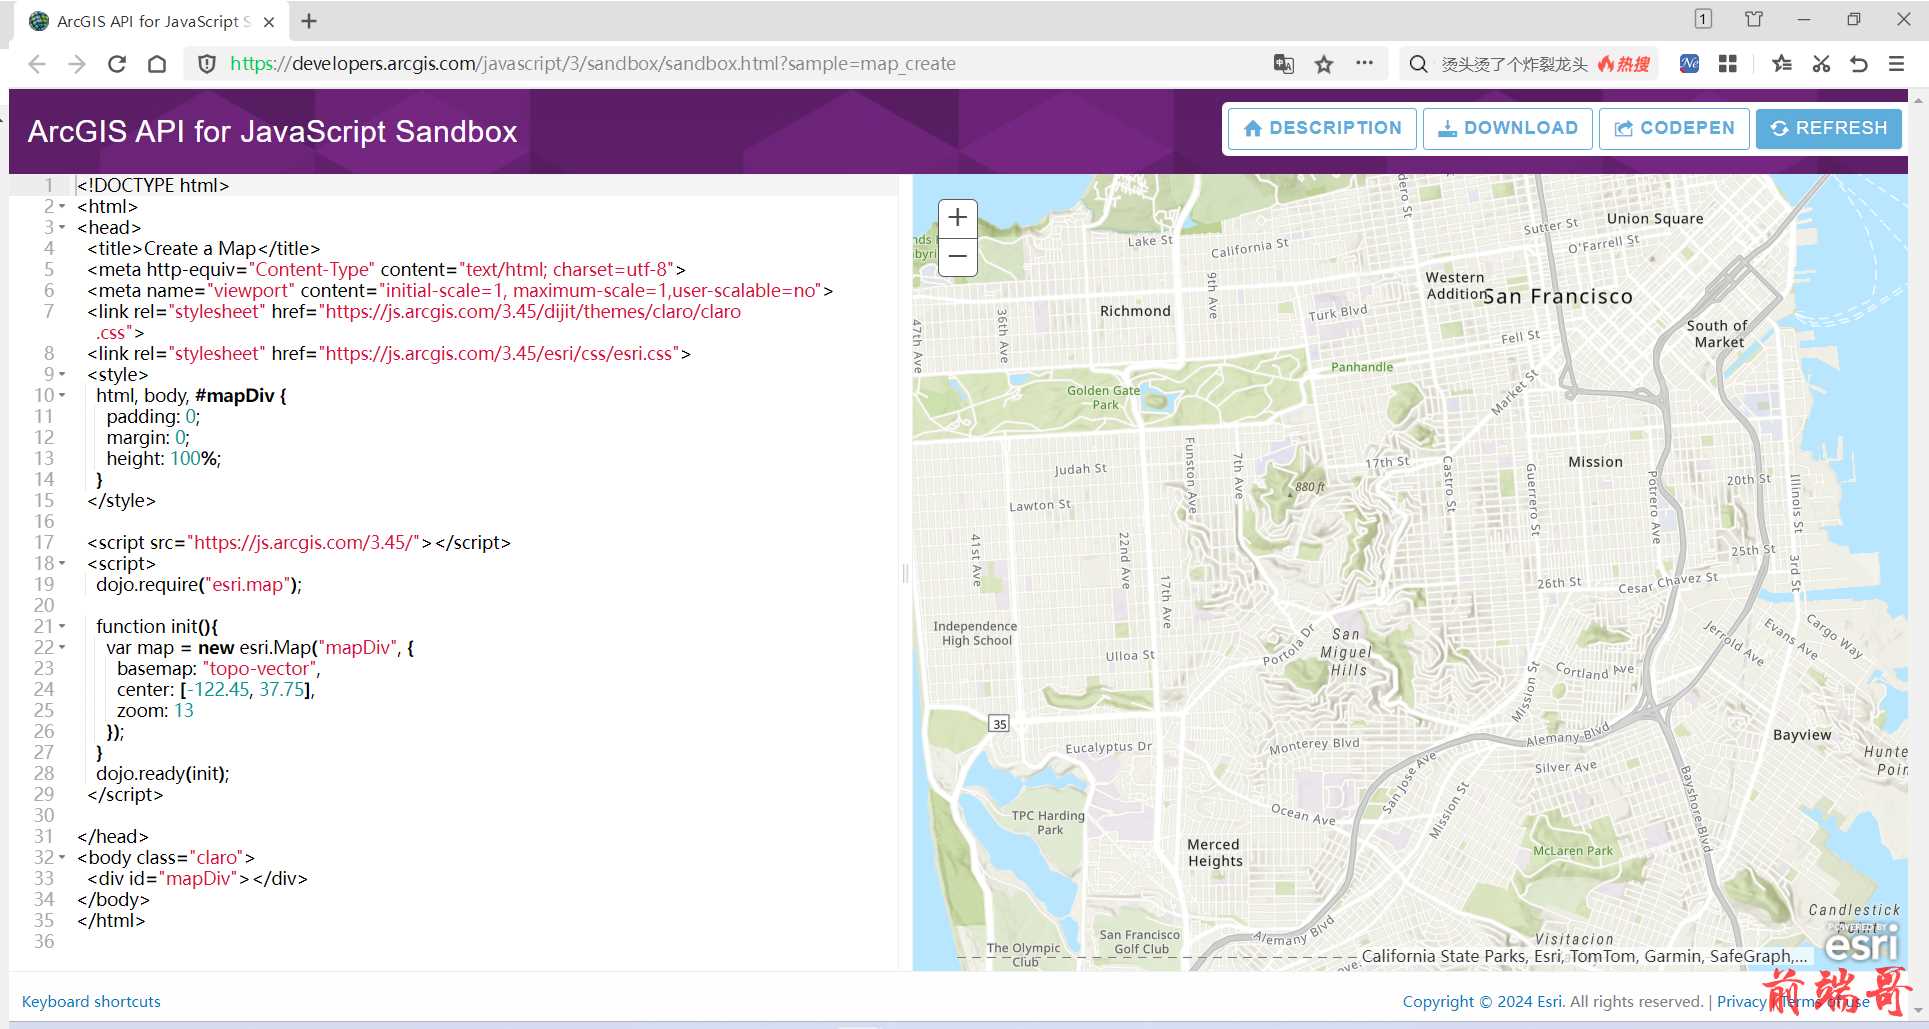The image size is (1929, 1029).
Task: Open the four-squares apps grid icon
Action: (1727, 64)
